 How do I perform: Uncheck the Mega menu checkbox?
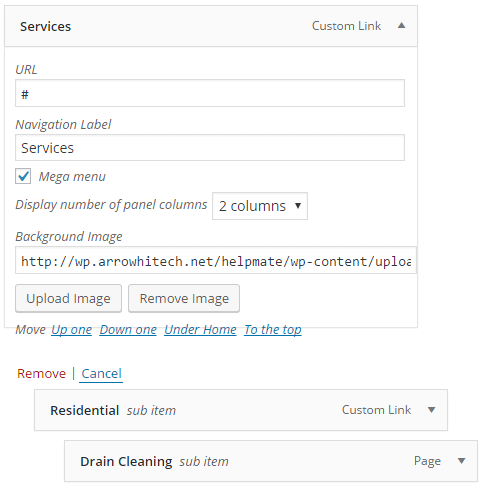(x=23, y=176)
